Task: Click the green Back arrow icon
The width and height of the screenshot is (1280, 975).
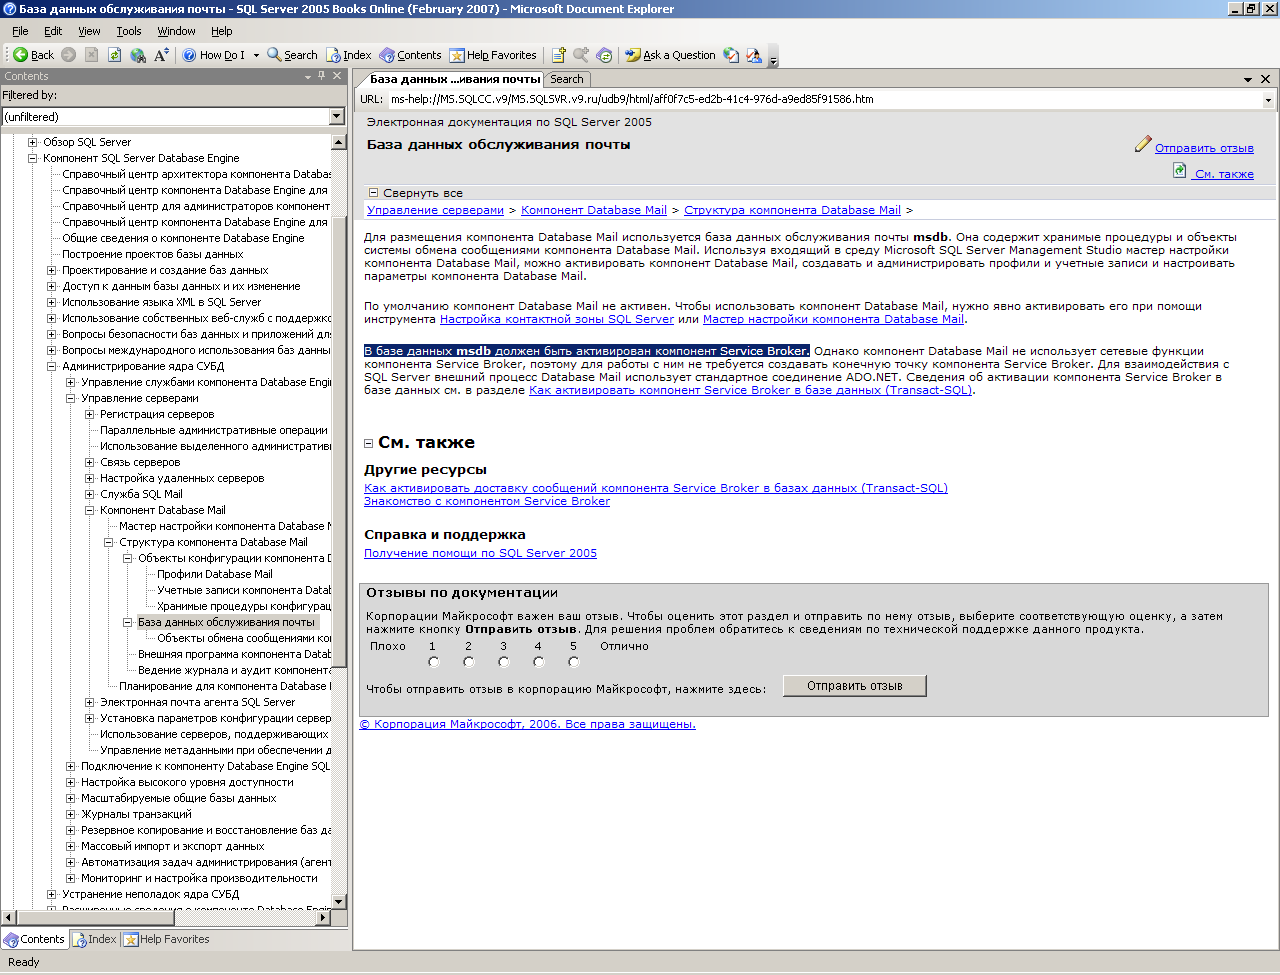Action: point(20,55)
